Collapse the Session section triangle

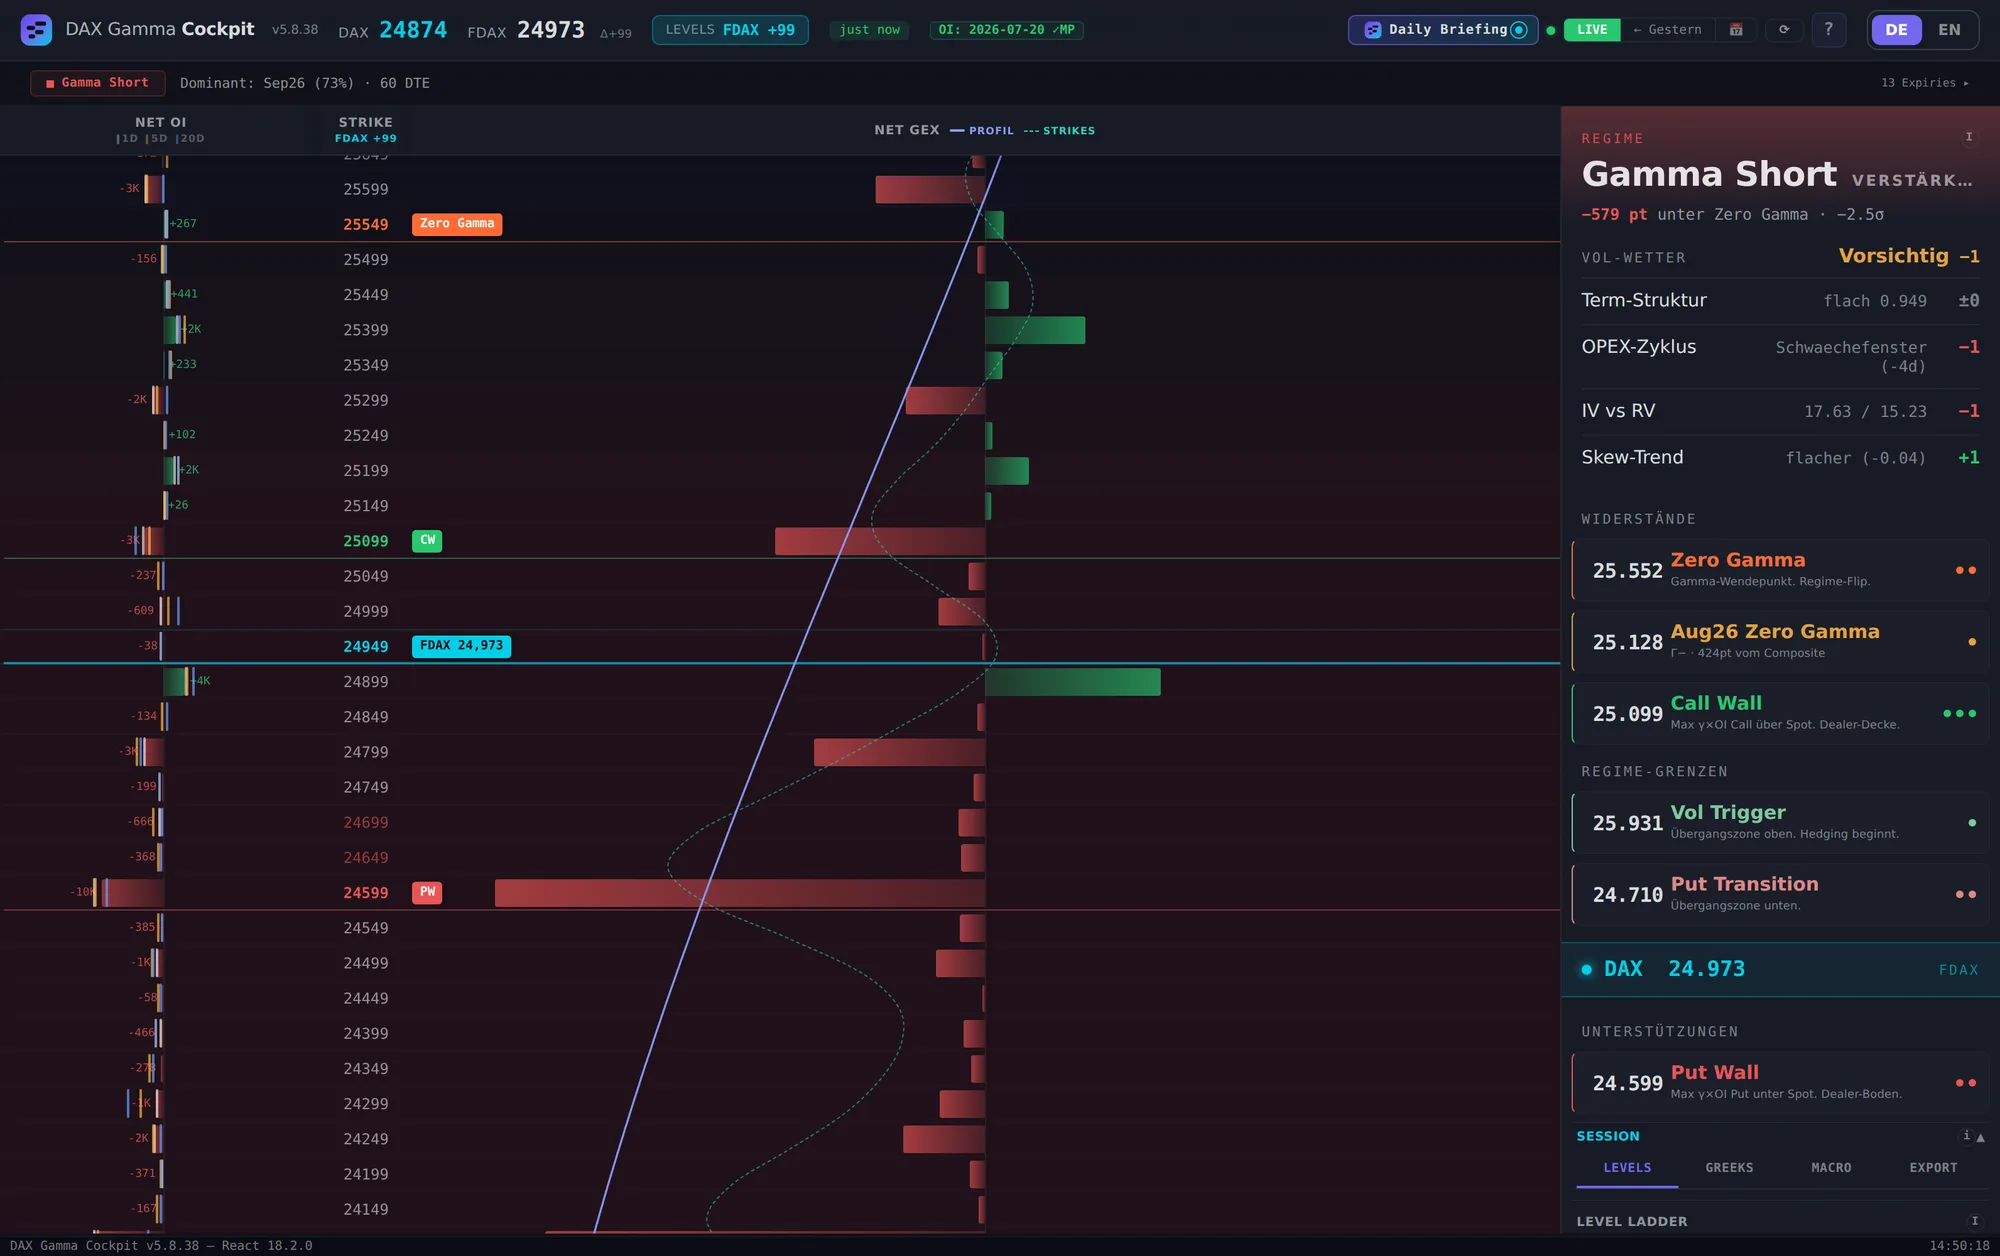1980,1137
